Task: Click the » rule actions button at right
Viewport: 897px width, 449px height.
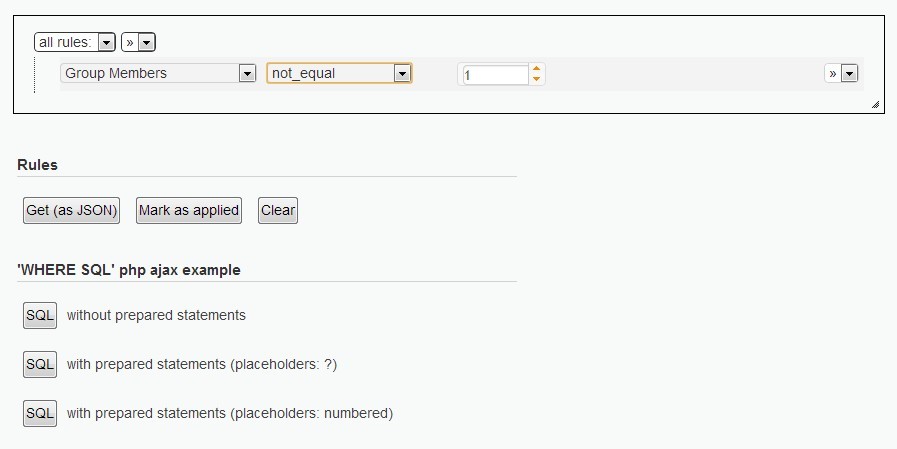Action: tap(832, 73)
